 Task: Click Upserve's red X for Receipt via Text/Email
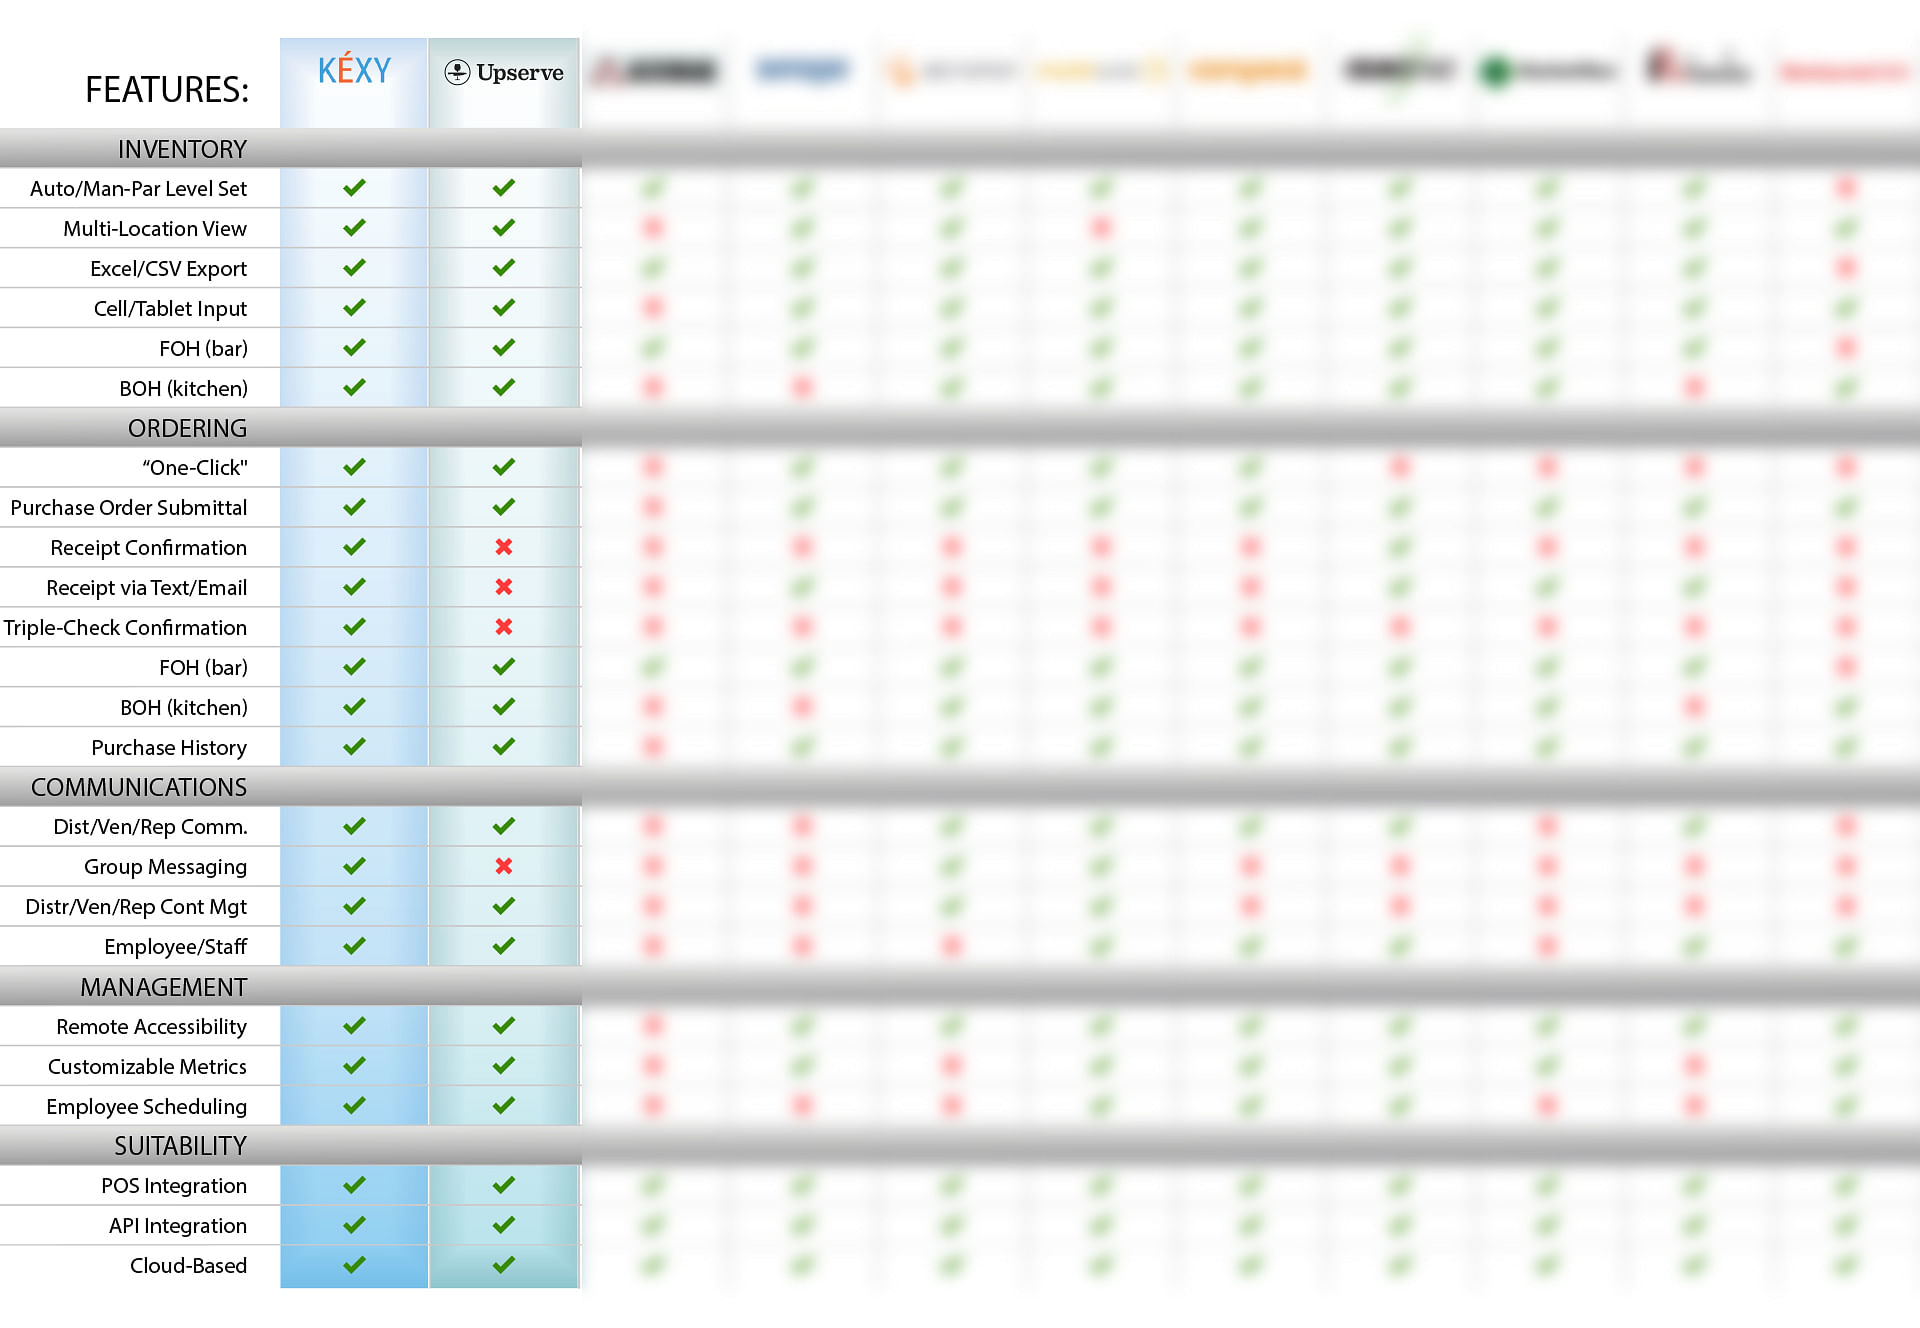pyautogui.click(x=504, y=587)
